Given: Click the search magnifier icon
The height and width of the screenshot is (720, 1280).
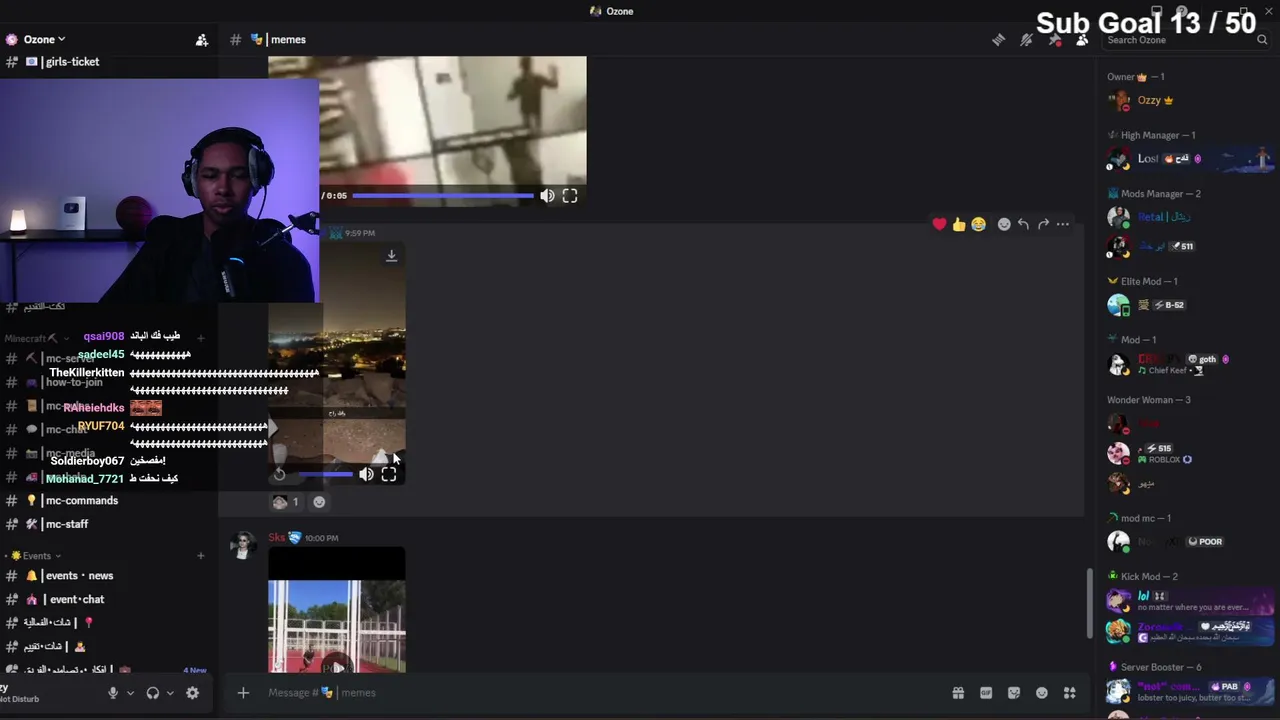Looking at the screenshot, I should [1262, 40].
